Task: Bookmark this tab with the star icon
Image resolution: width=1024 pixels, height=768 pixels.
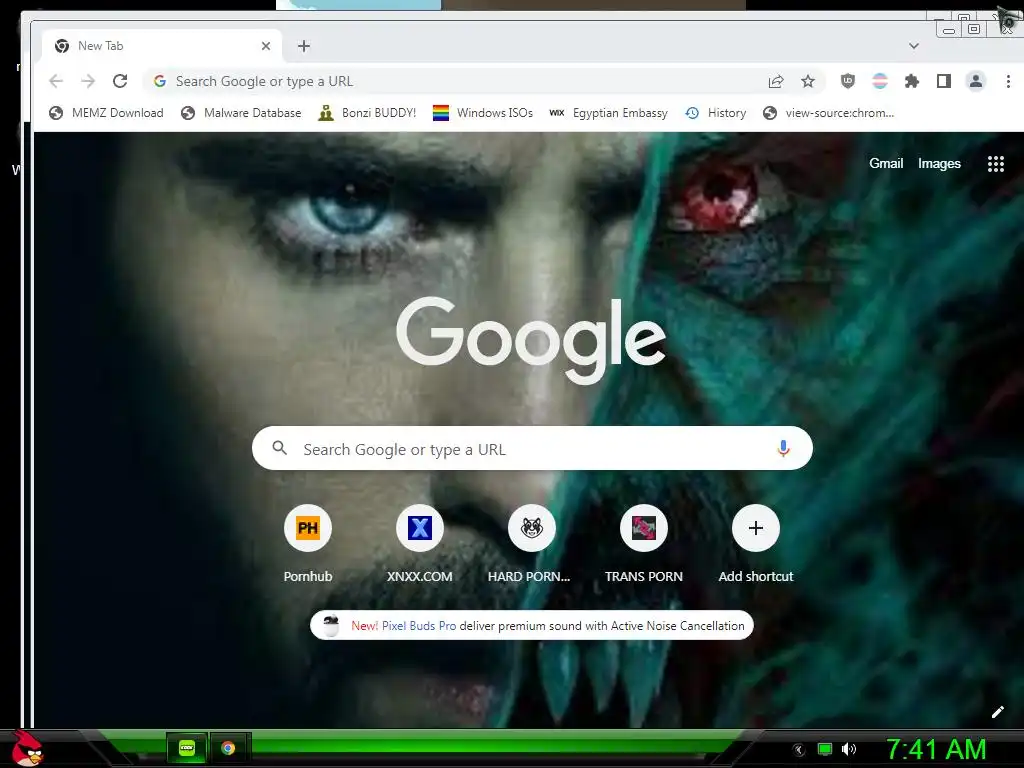Action: tap(808, 81)
